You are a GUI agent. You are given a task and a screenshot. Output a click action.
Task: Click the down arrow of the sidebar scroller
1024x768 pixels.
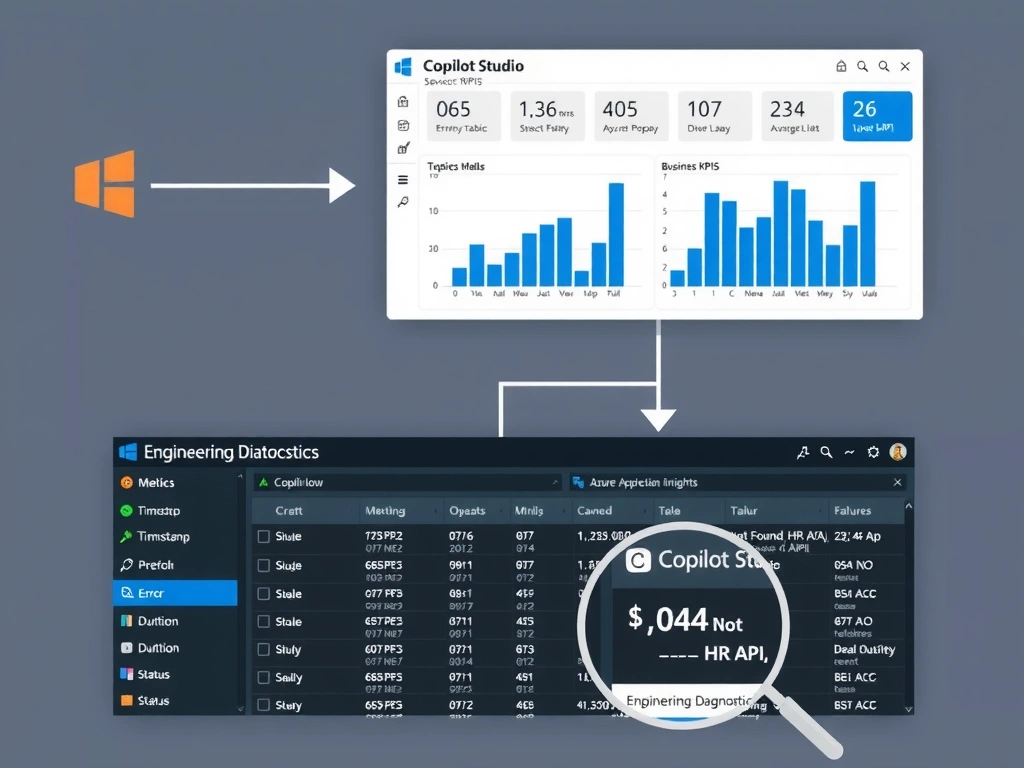click(240, 709)
